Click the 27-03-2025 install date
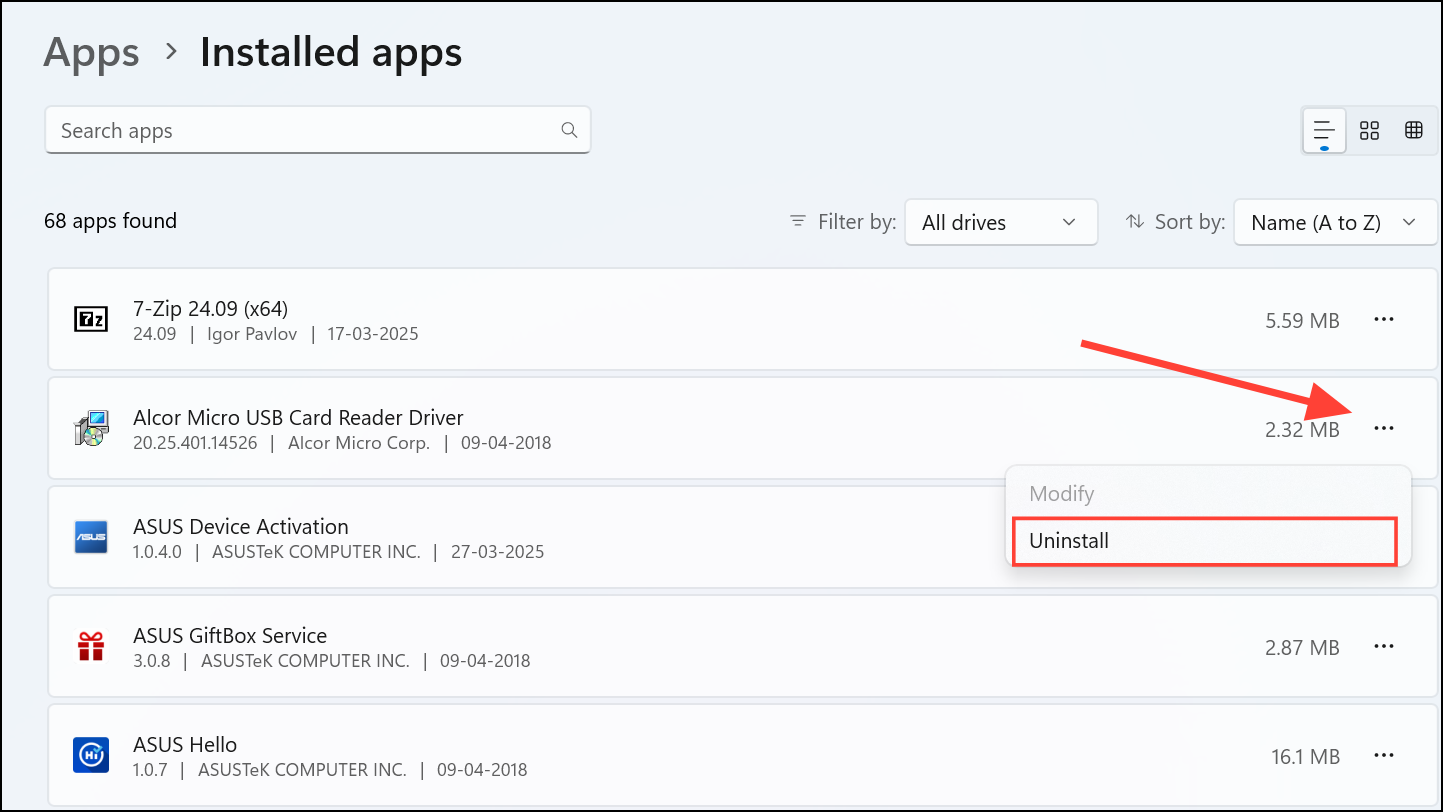The image size is (1443, 812). coord(498,552)
